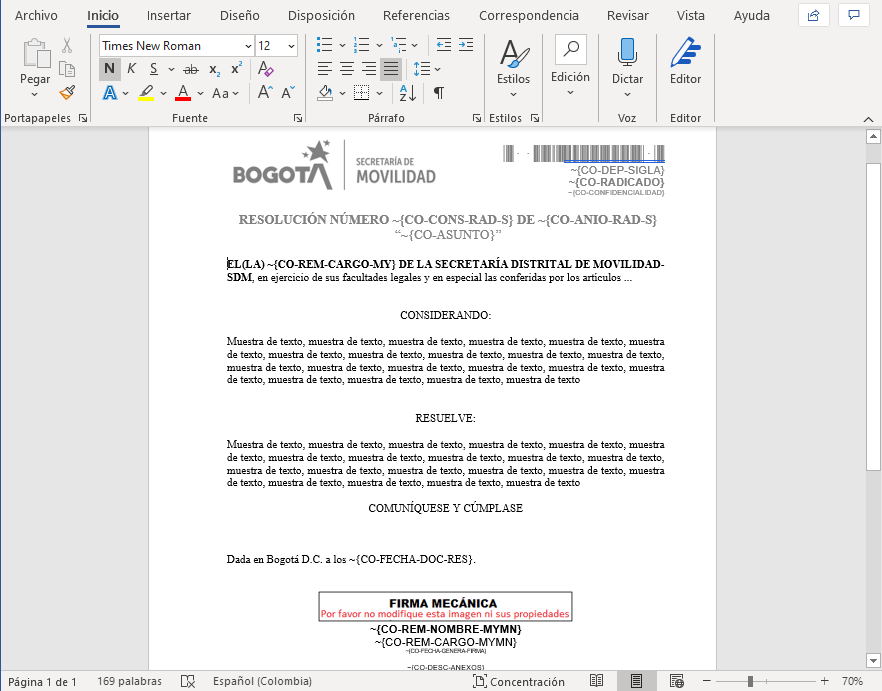Decrease paragraph indent
This screenshot has height=691, width=882.
click(x=444, y=45)
